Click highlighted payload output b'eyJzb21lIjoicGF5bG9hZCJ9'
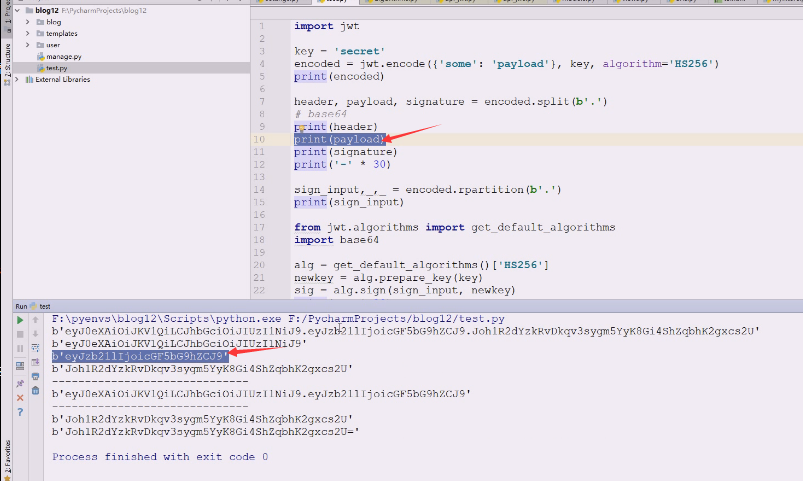The height and width of the screenshot is (481, 803). point(140,356)
